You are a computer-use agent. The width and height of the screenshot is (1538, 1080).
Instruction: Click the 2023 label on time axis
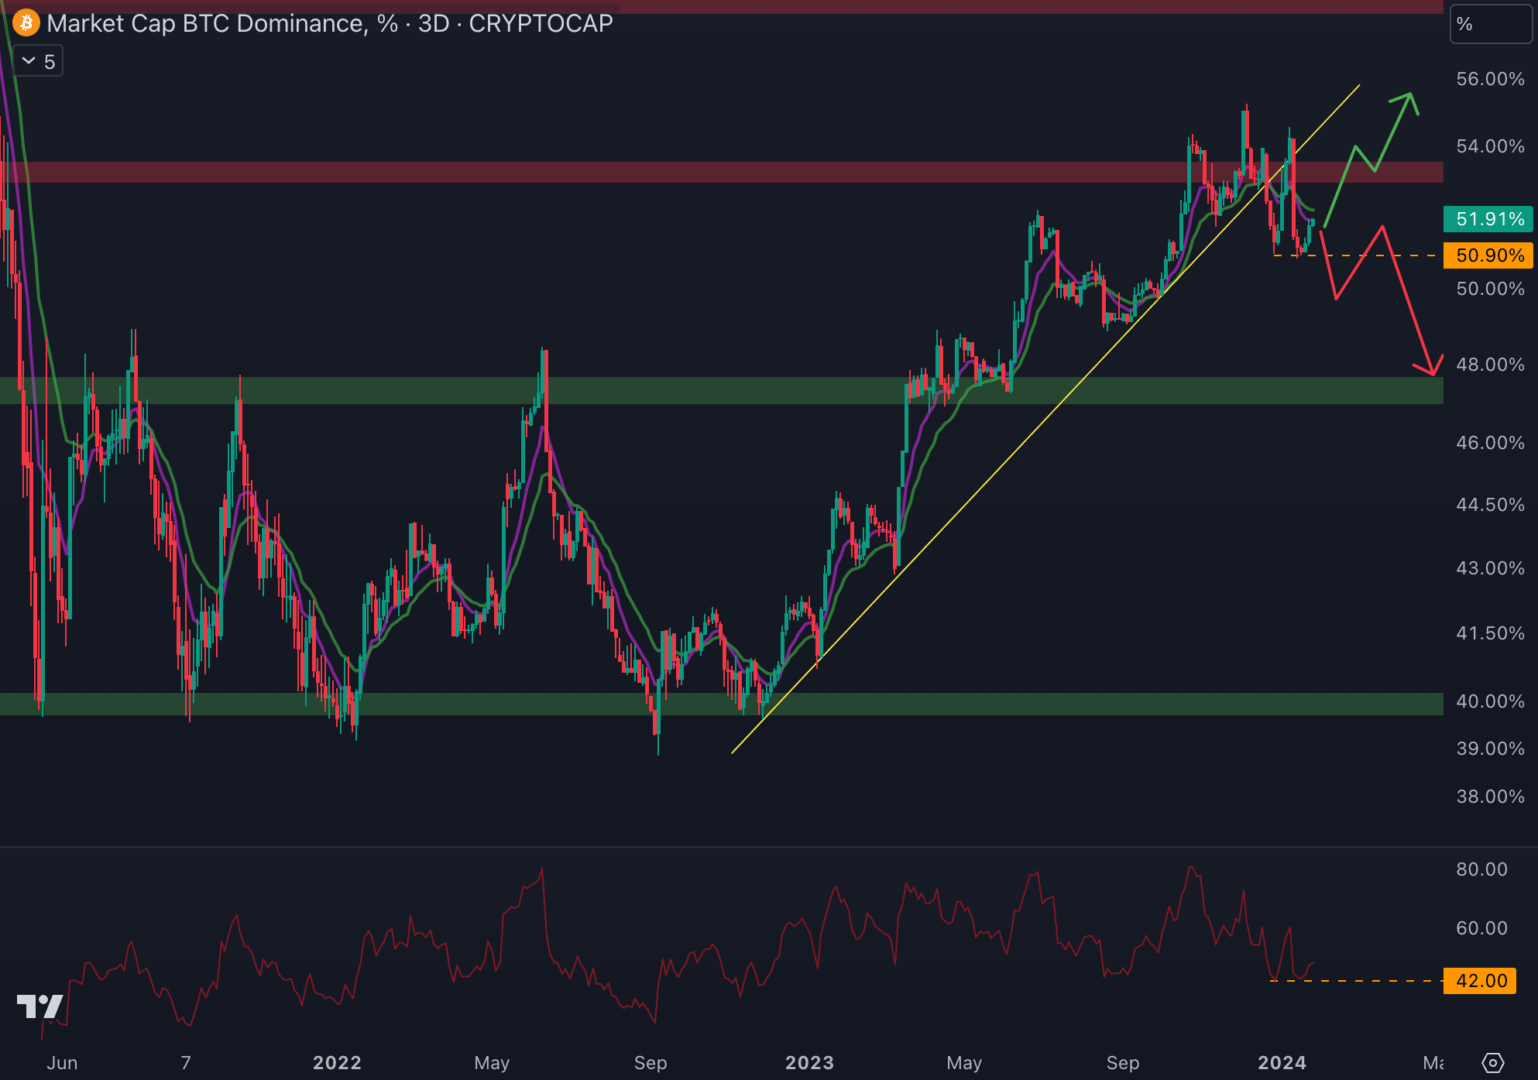809,1062
